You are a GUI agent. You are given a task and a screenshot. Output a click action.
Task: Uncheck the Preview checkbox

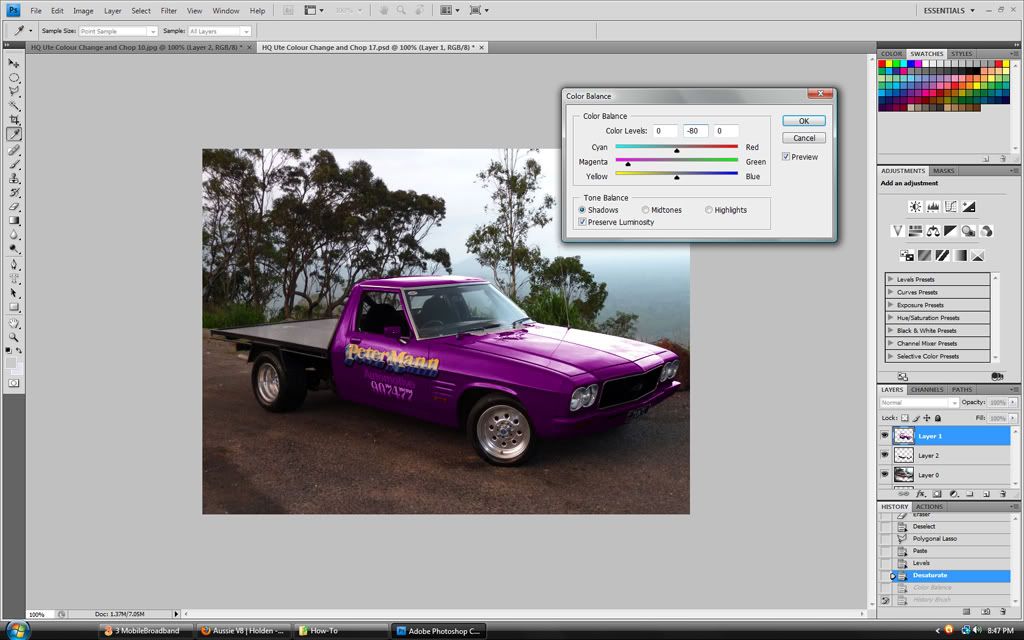(786, 157)
